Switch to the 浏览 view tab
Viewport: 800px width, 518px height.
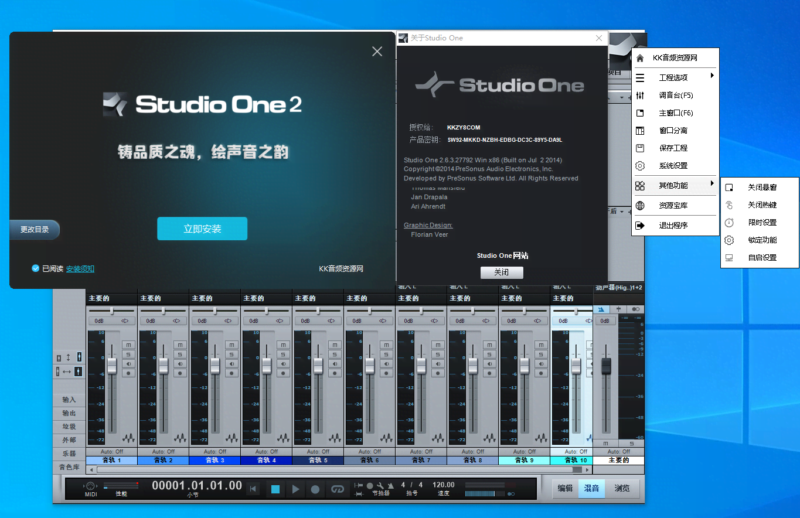(x=621, y=488)
